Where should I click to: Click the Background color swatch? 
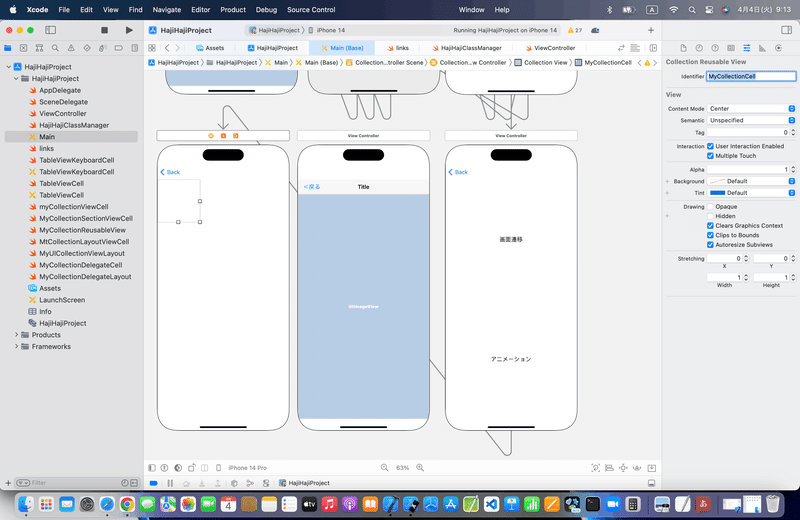(717, 181)
